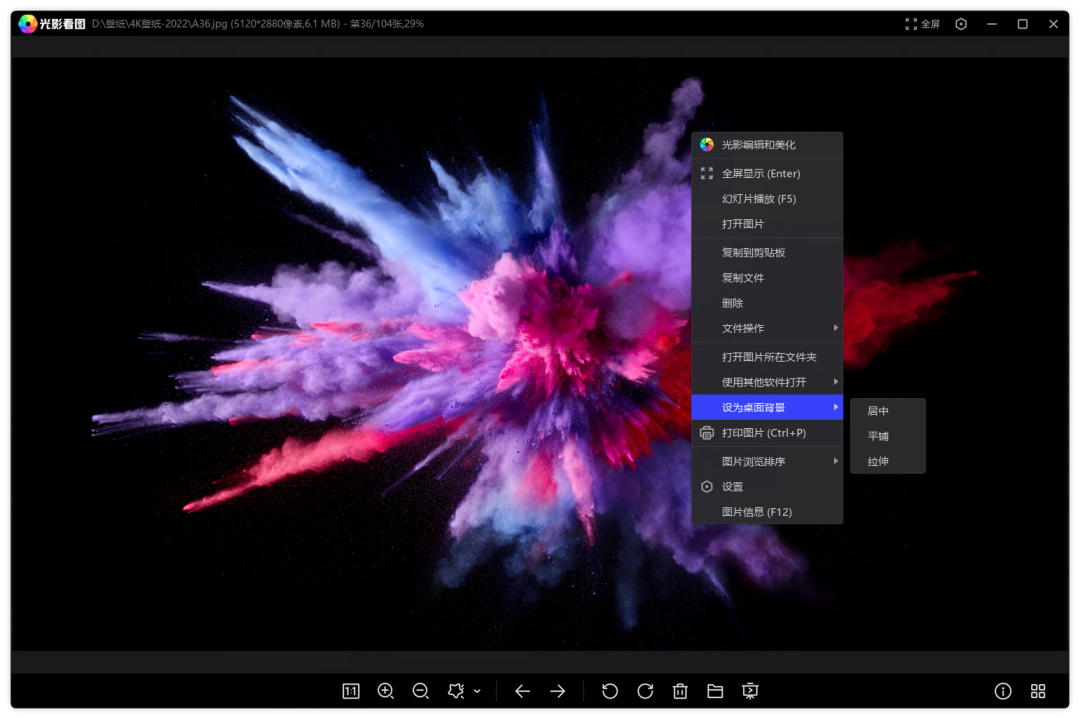The image size is (1080, 719).
Task: Advance to next image with right arrow
Action: [558, 691]
